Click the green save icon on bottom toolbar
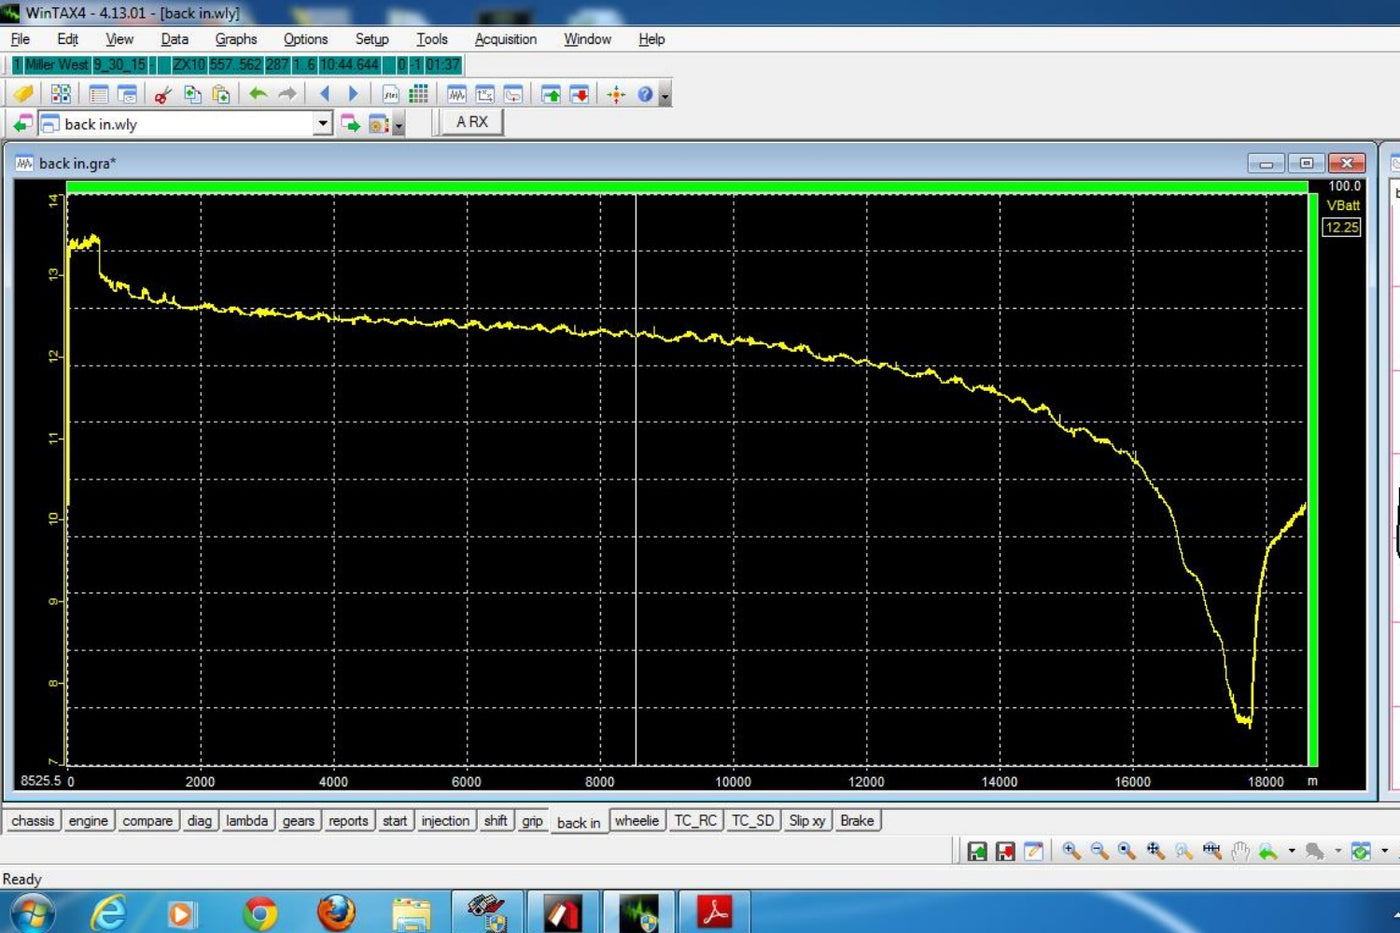 point(977,851)
